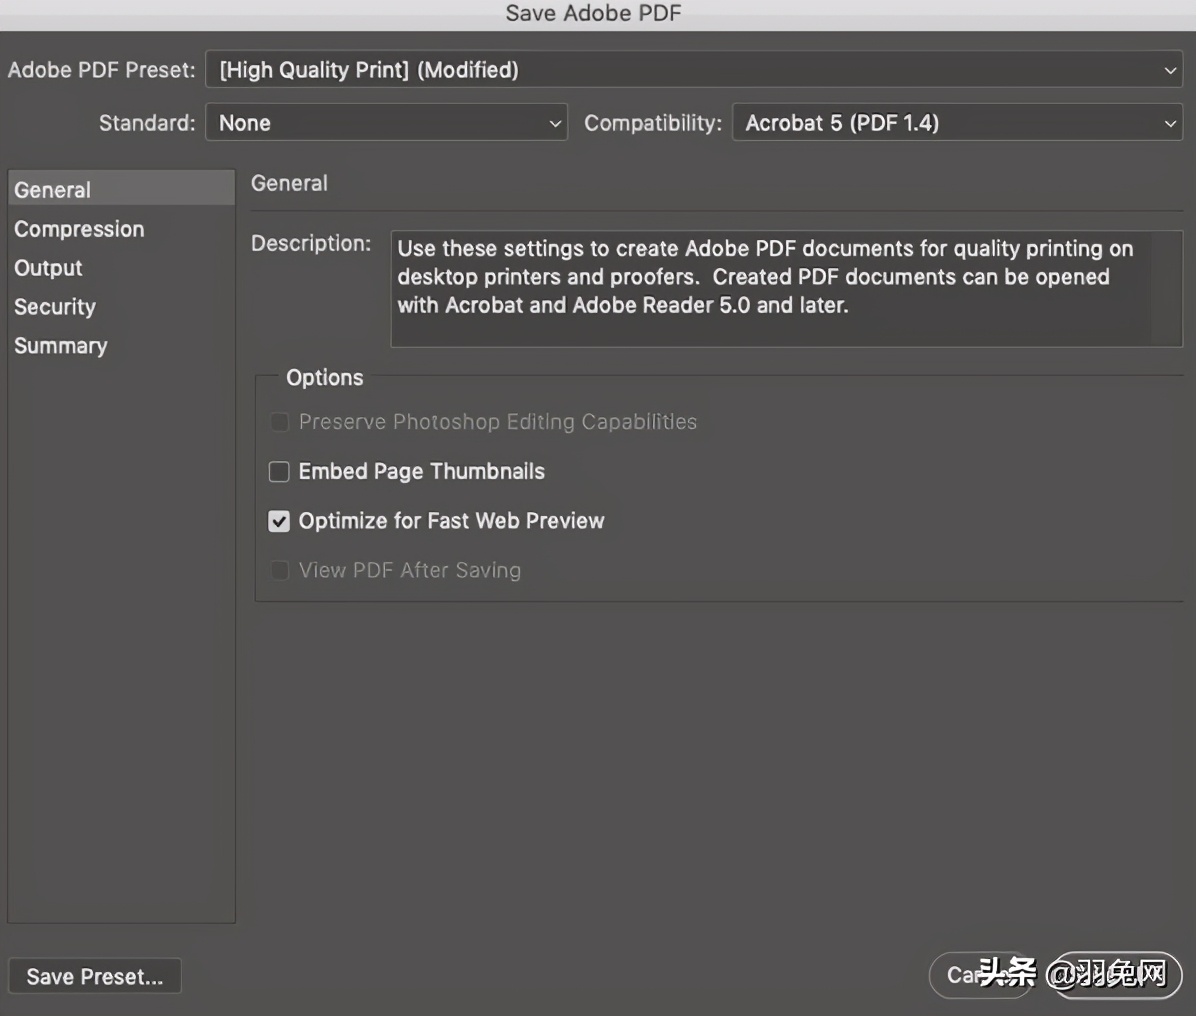Image resolution: width=1196 pixels, height=1016 pixels.
Task: Click inside the Description text box
Action: pyautogui.click(x=786, y=289)
